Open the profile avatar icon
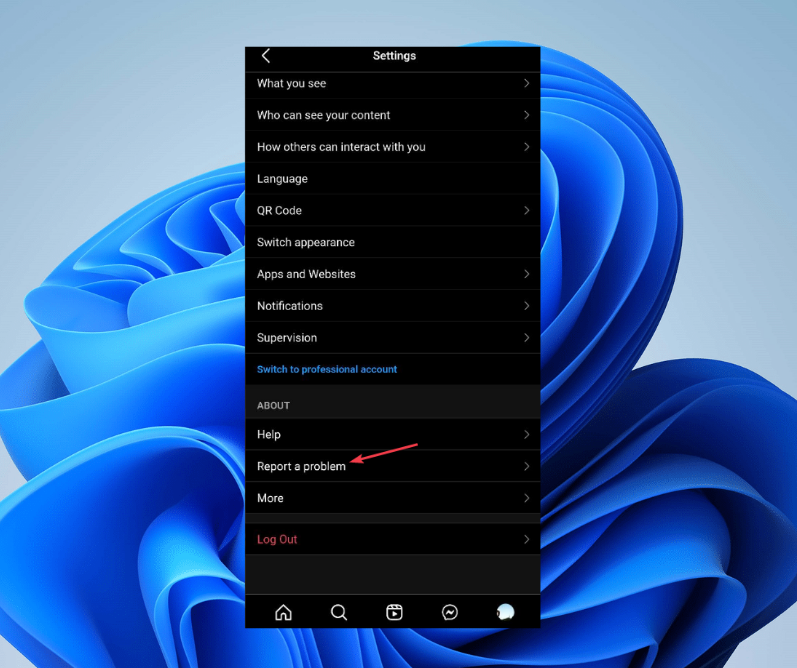This screenshot has width=797, height=668. pyautogui.click(x=505, y=612)
